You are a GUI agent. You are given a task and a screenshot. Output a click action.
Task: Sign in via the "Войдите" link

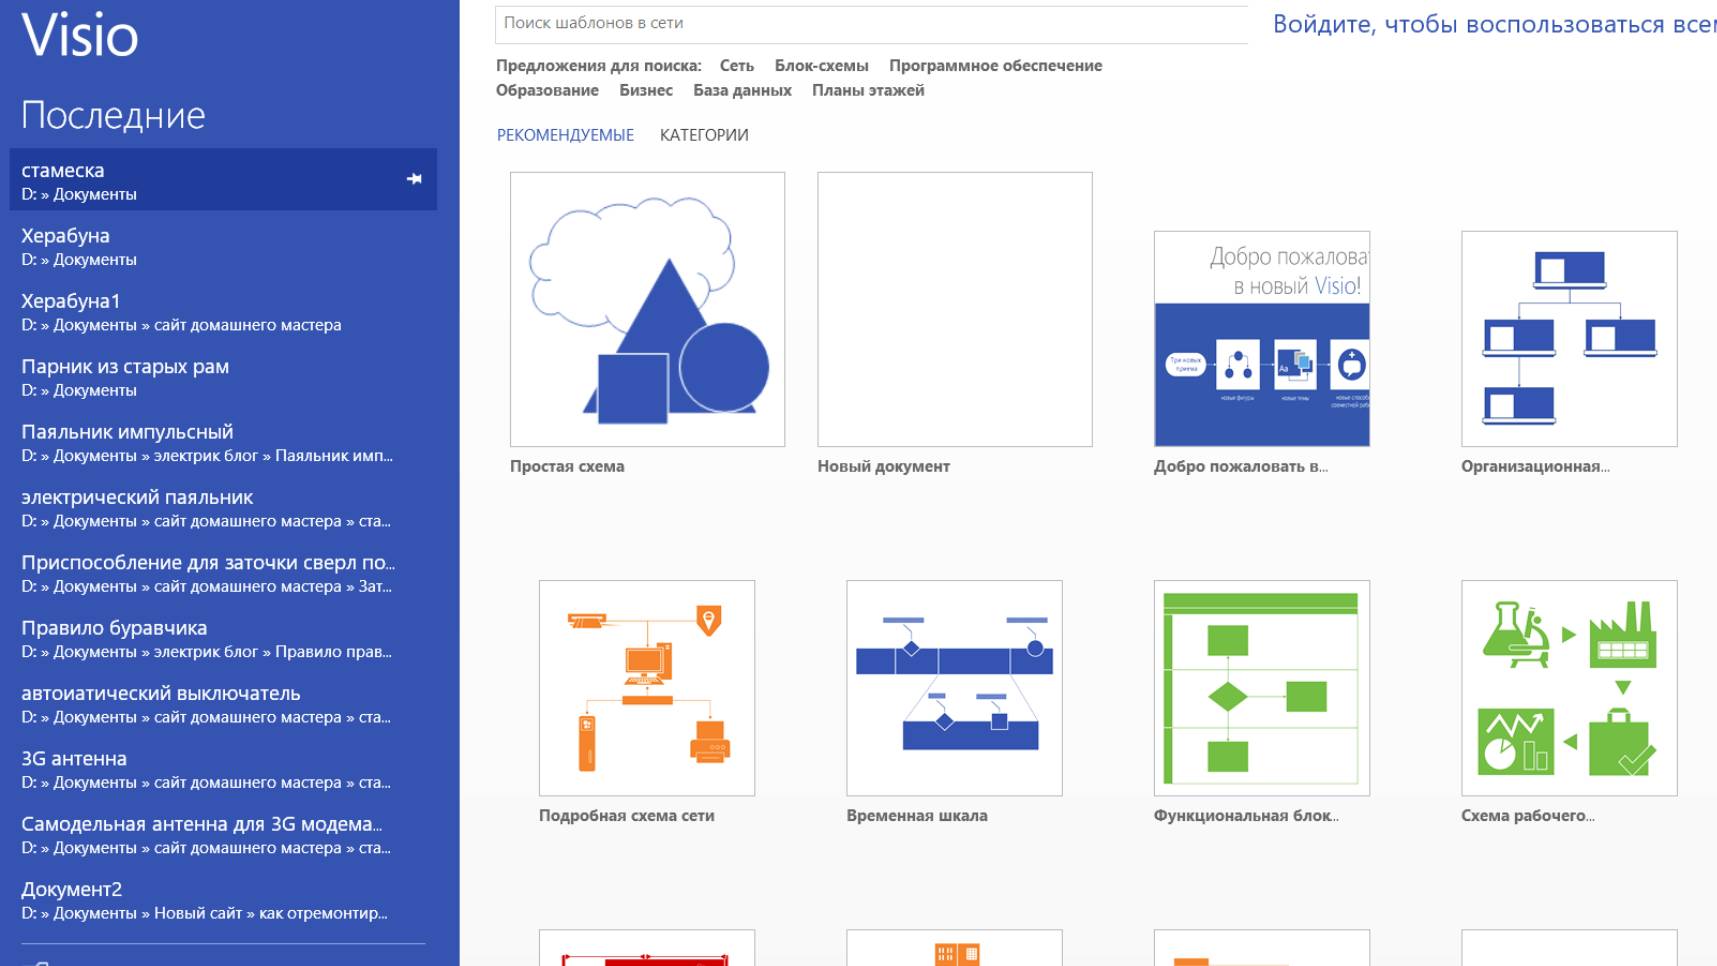pos(1400,29)
